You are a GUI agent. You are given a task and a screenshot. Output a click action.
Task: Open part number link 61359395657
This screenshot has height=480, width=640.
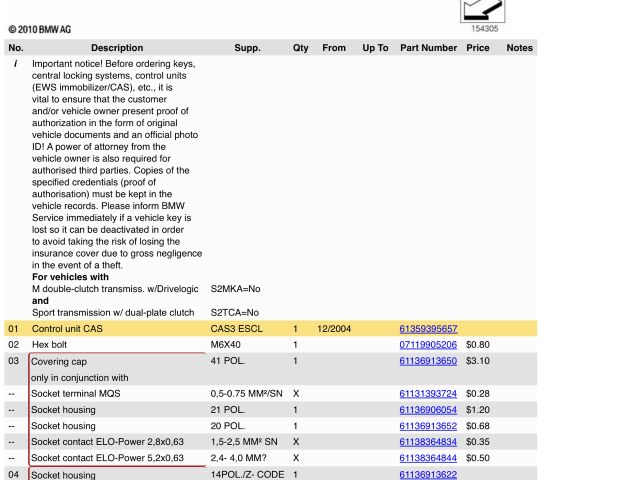(x=428, y=329)
